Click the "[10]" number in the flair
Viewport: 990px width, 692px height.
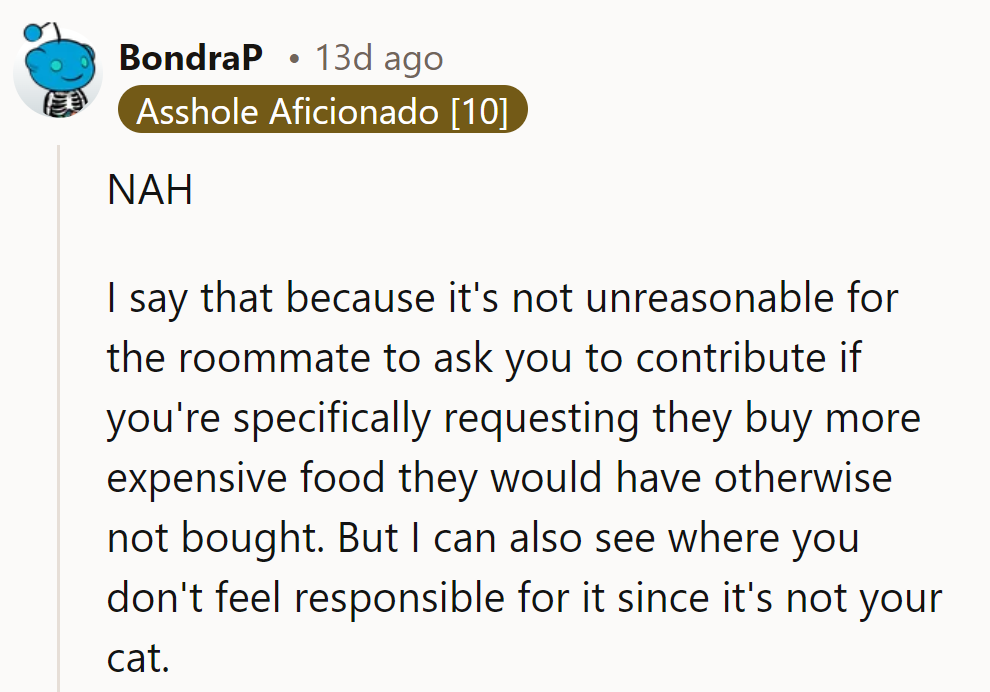(480, 111)
